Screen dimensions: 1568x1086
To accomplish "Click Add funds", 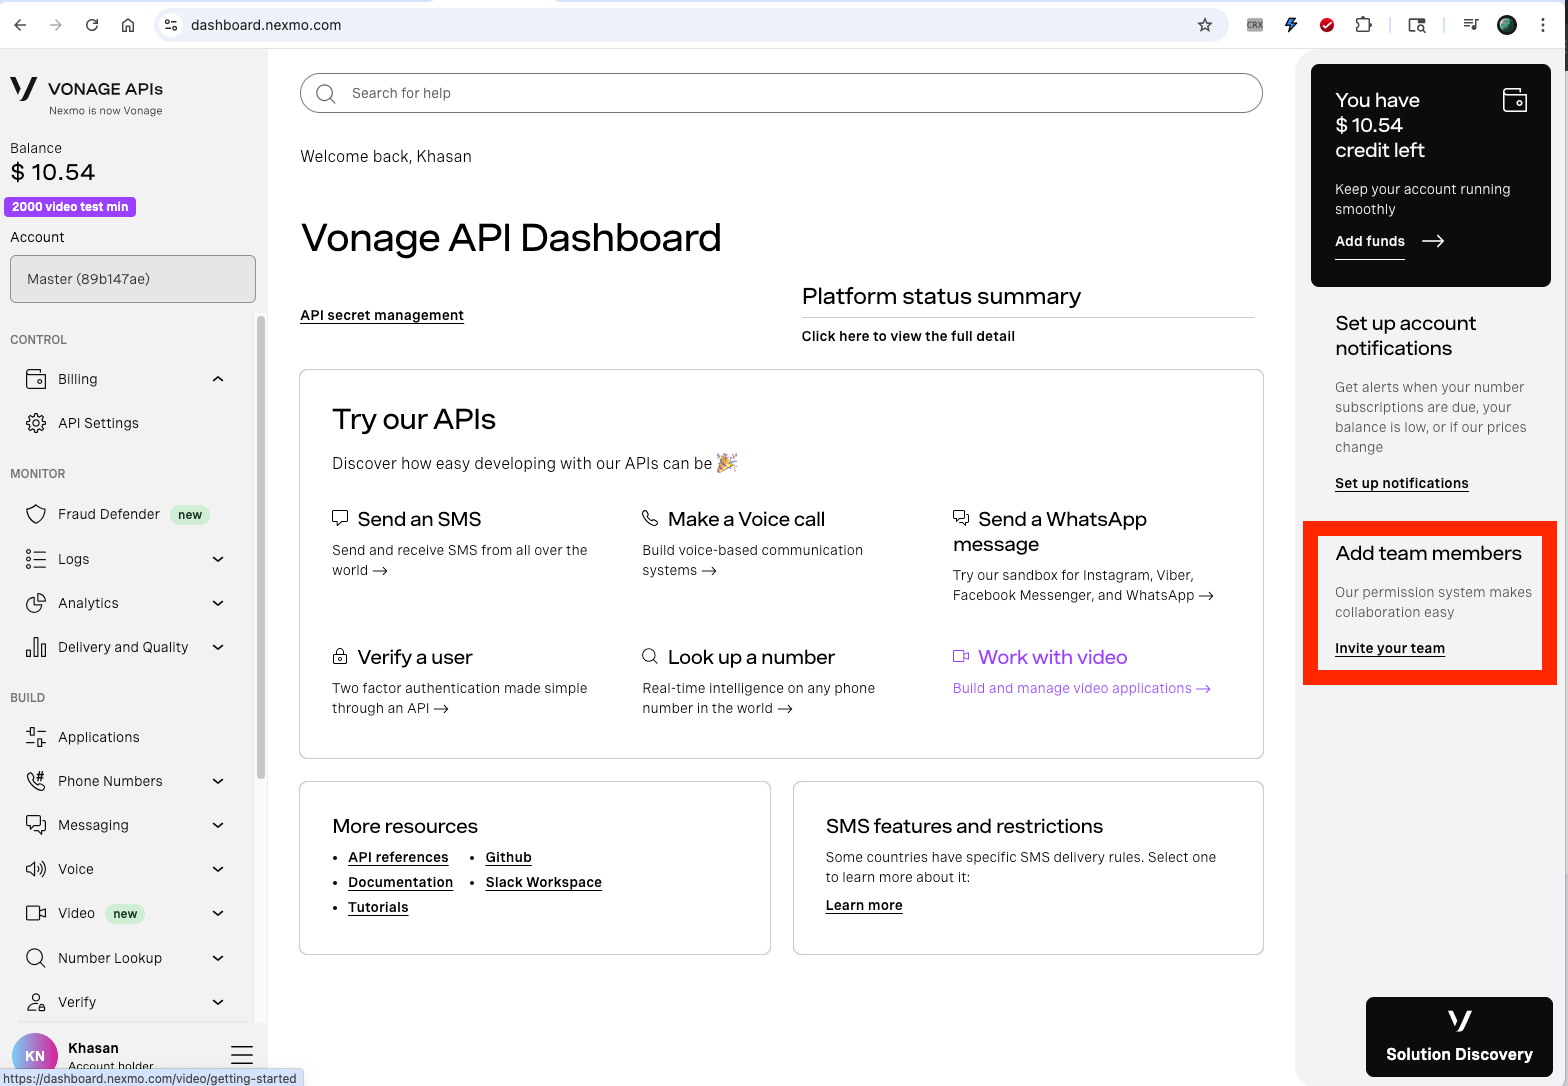I will (x=1370, y=241).
